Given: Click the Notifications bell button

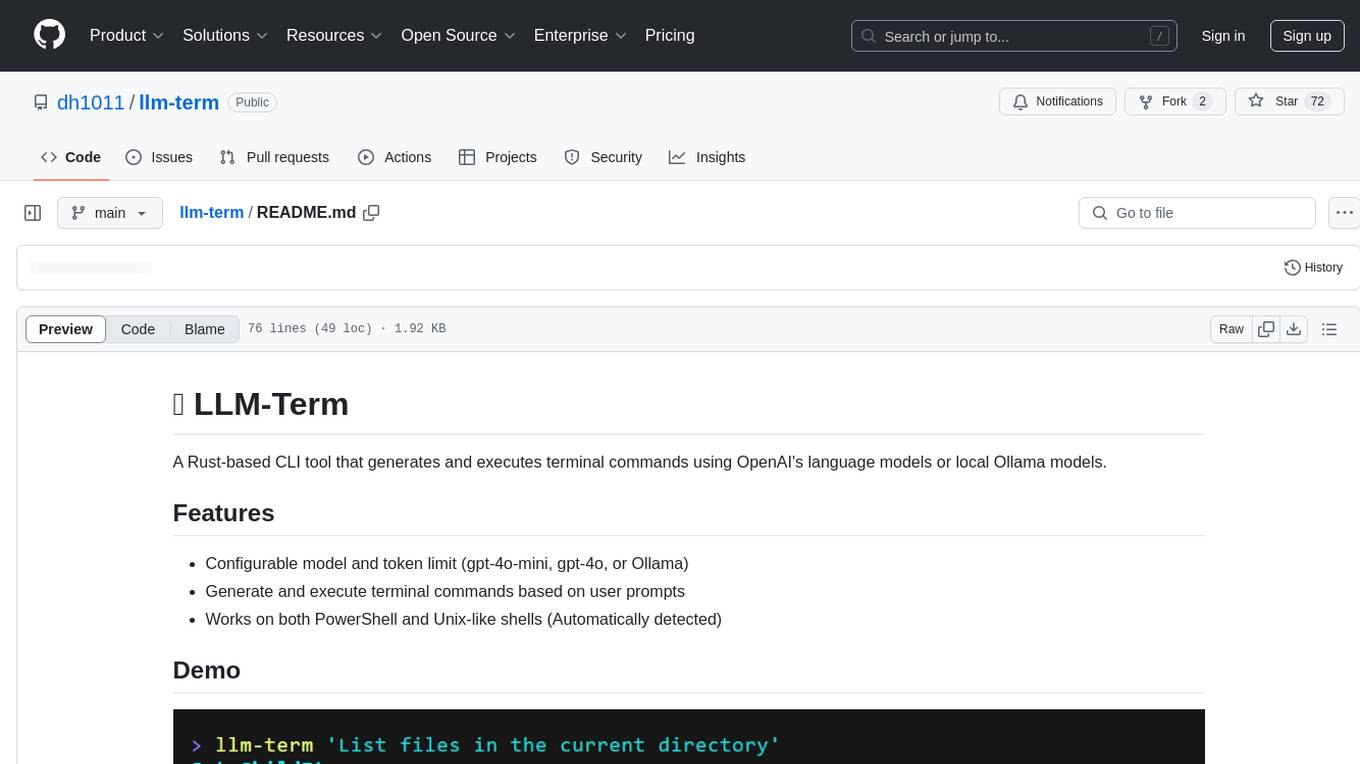Looking at the screenshot, I should pyautogui.click(x=1057, y=101).
